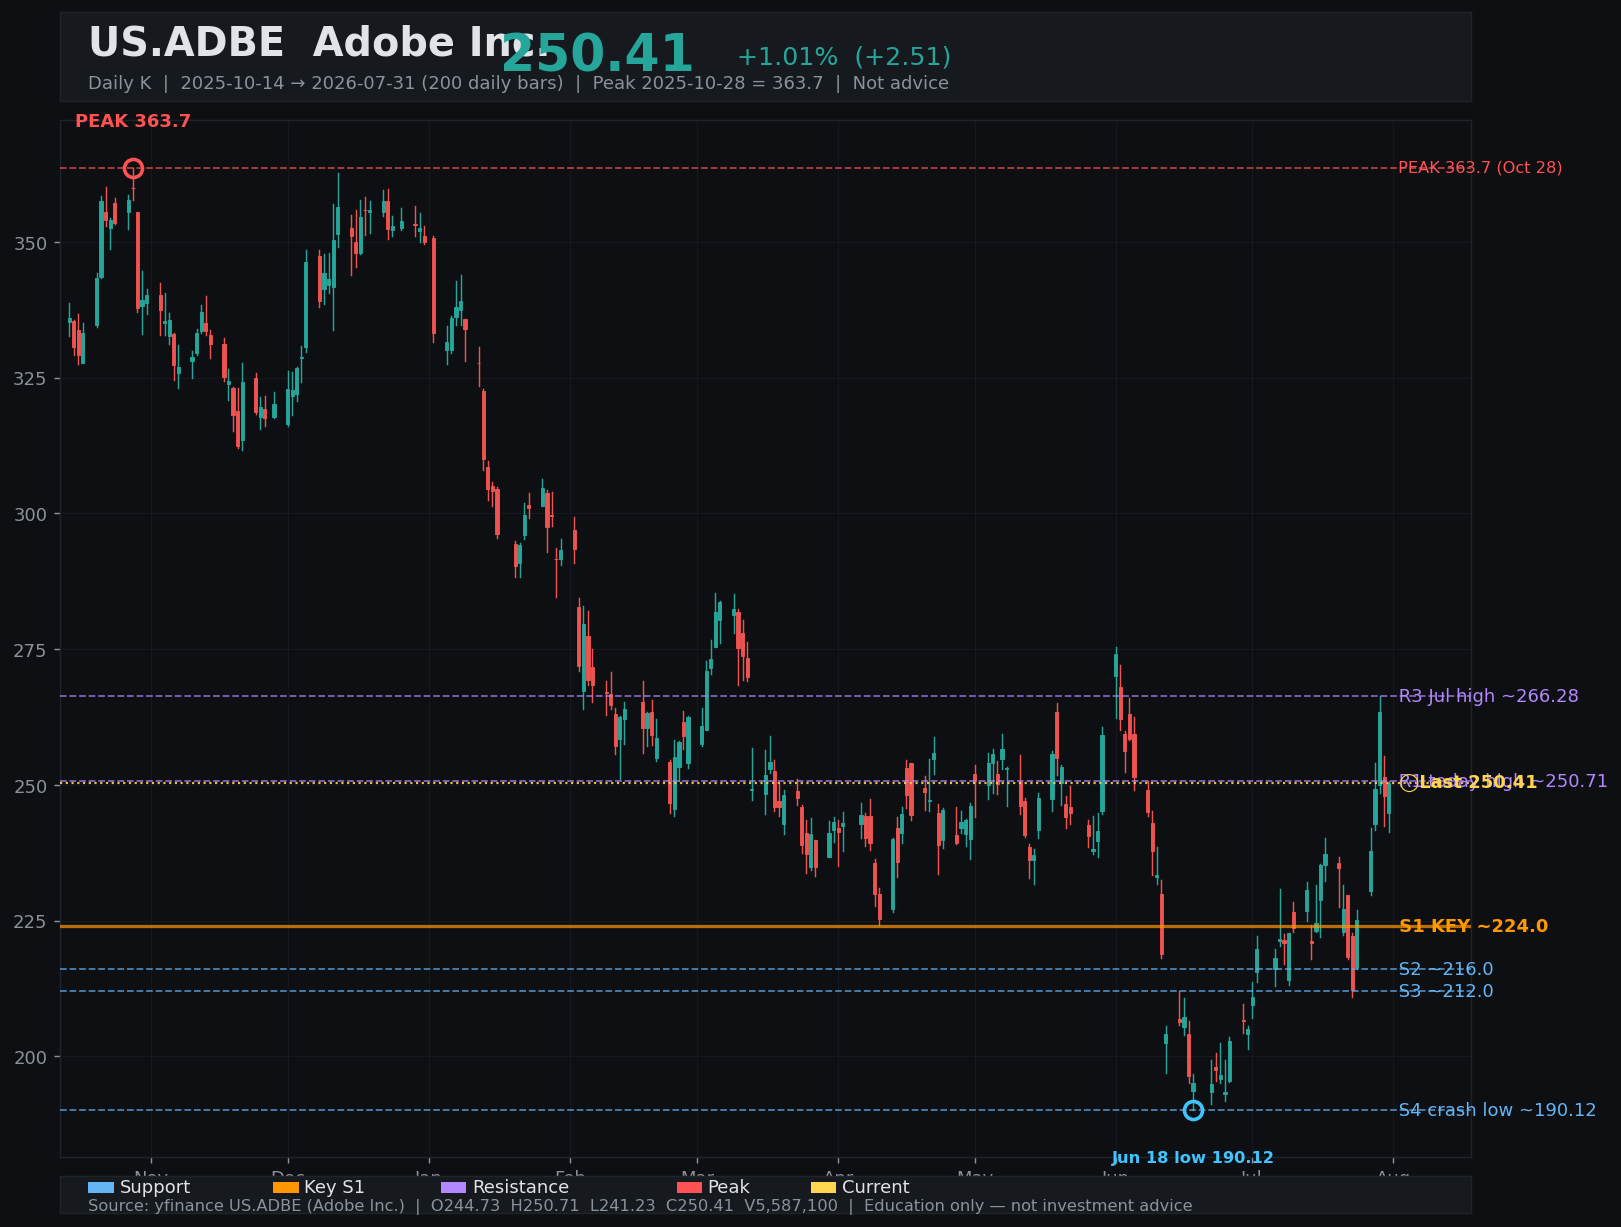Click the 'Jun 18 low 190.12' annotation
The image size is (1621, 1227).
tap(1193, 1158)
